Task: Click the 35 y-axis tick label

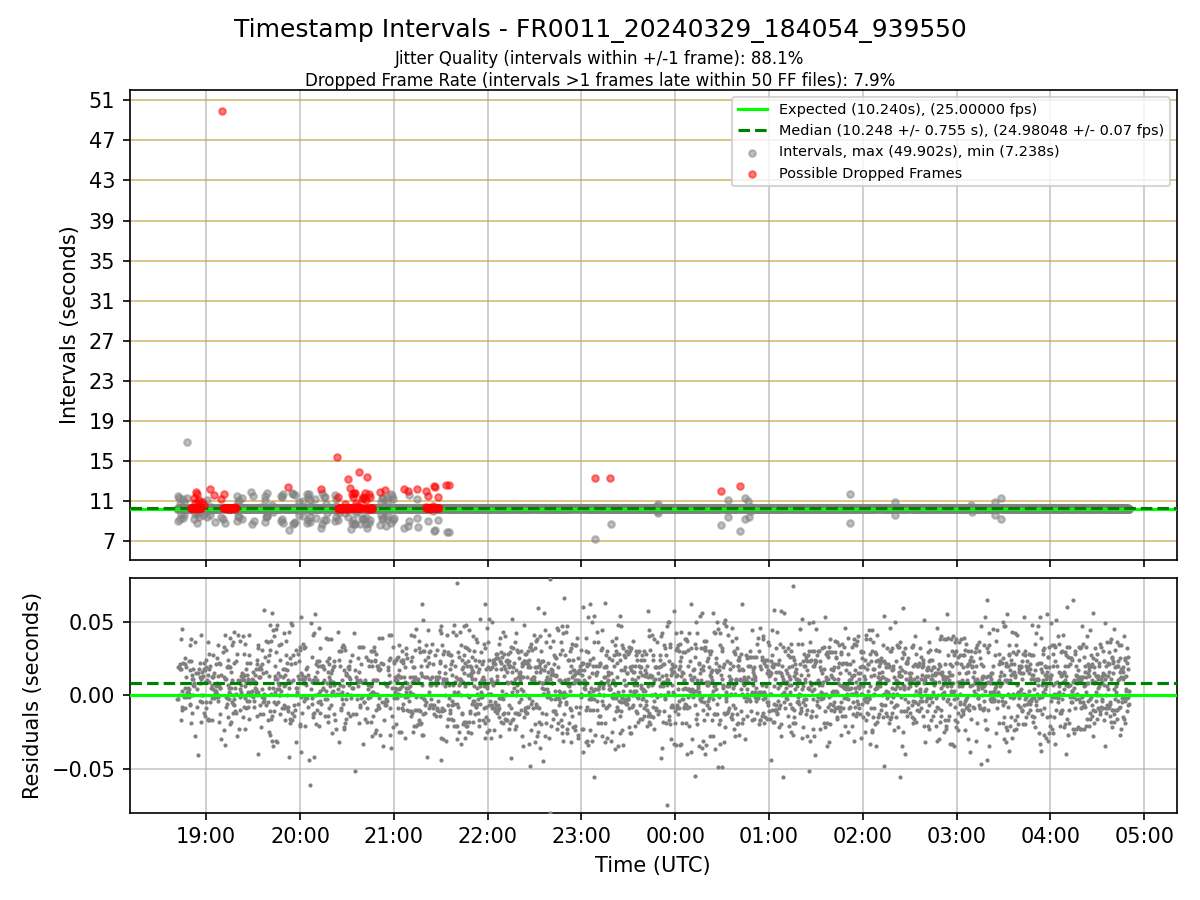Action: click(x=103, y=261)
